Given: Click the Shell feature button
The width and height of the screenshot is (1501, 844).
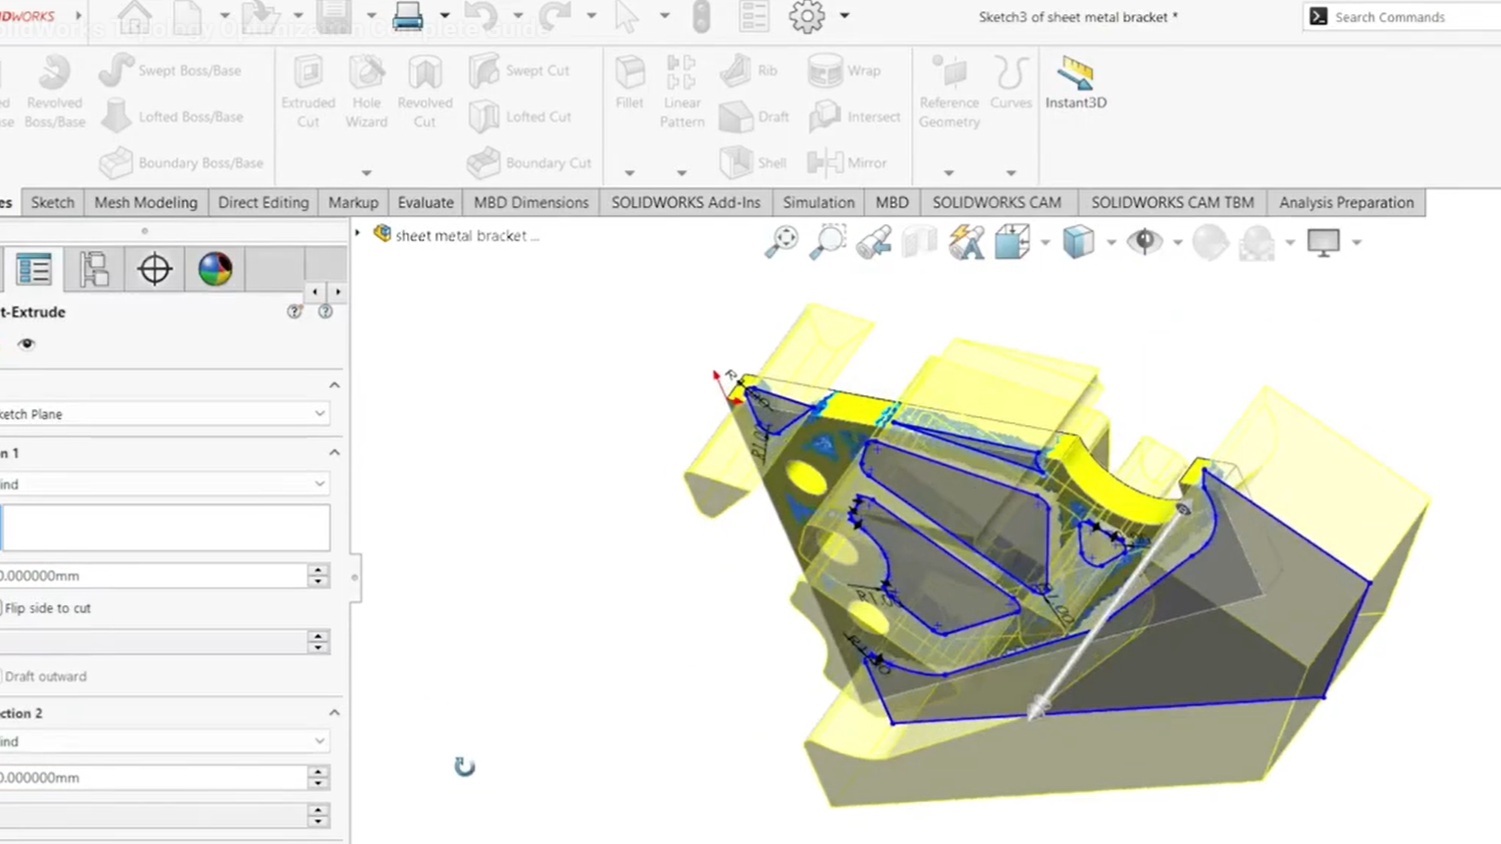Looking at the screenshot, I should point(753,162).
